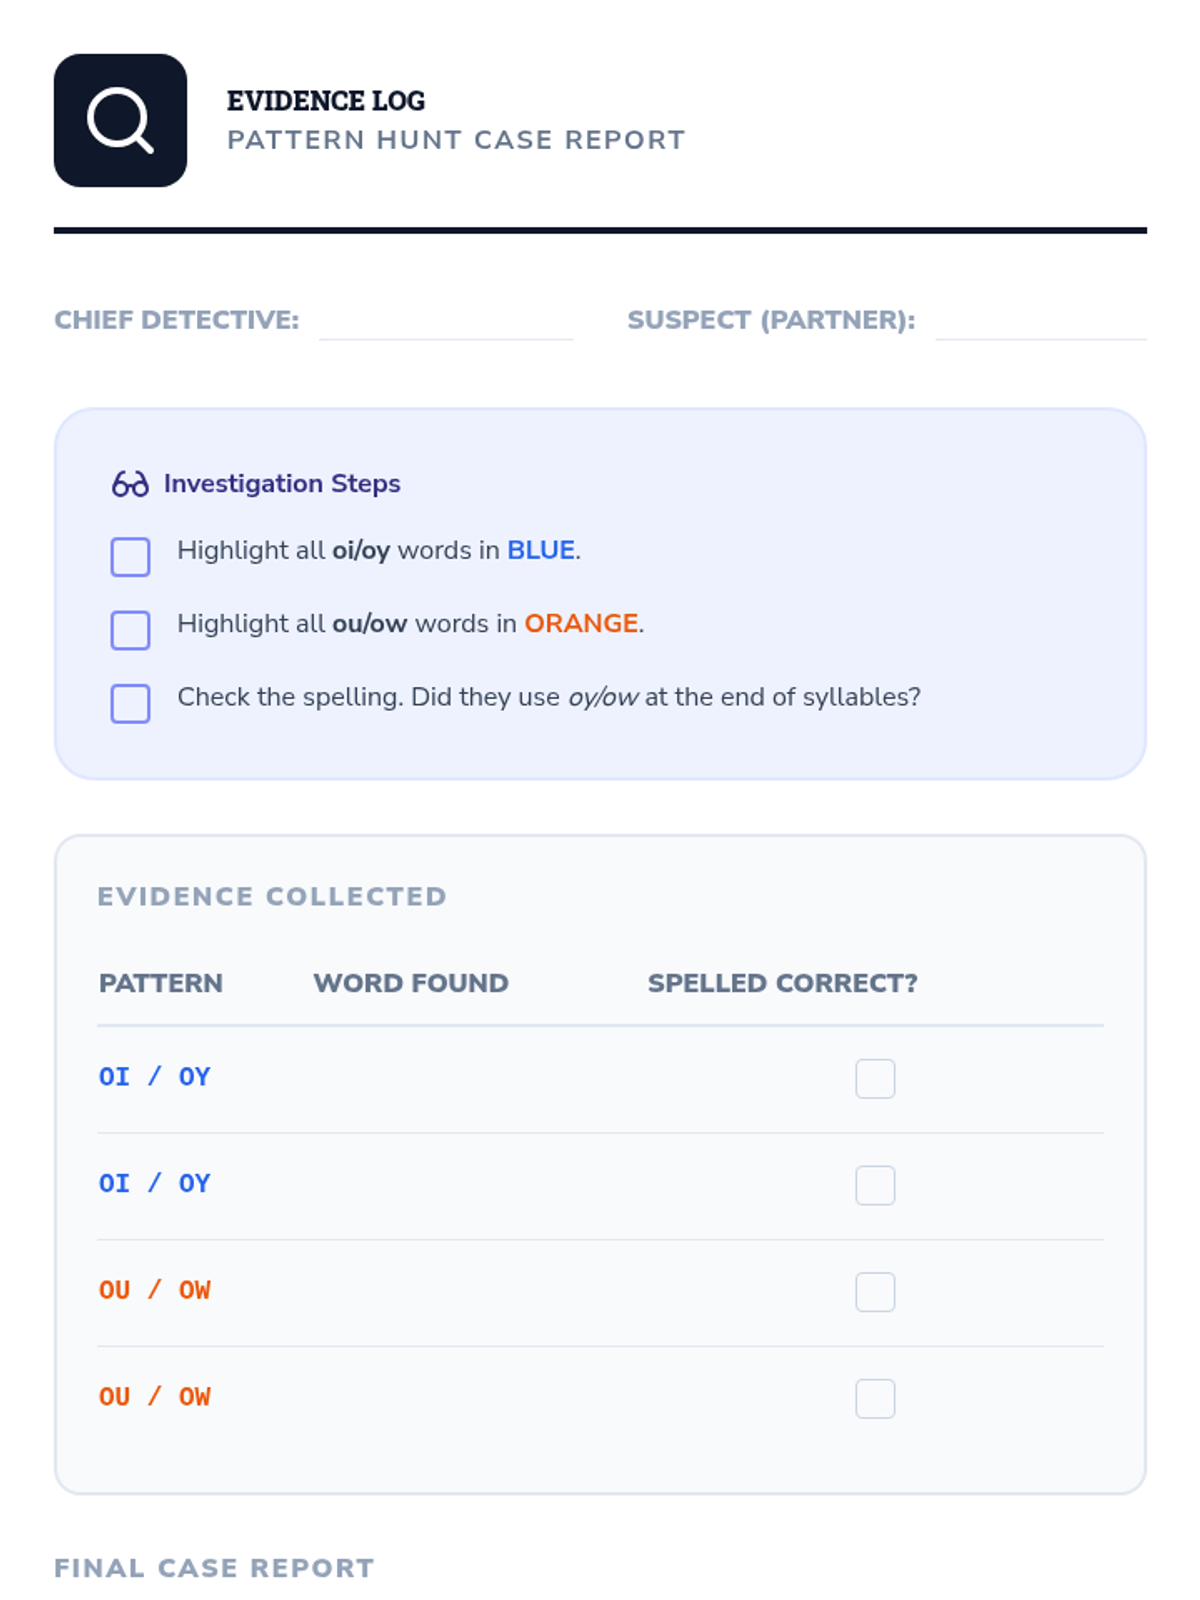Click the Spelled Correct? column header
The image size is (1200, 1600).
pyautogui.click(x=782, y=984)
